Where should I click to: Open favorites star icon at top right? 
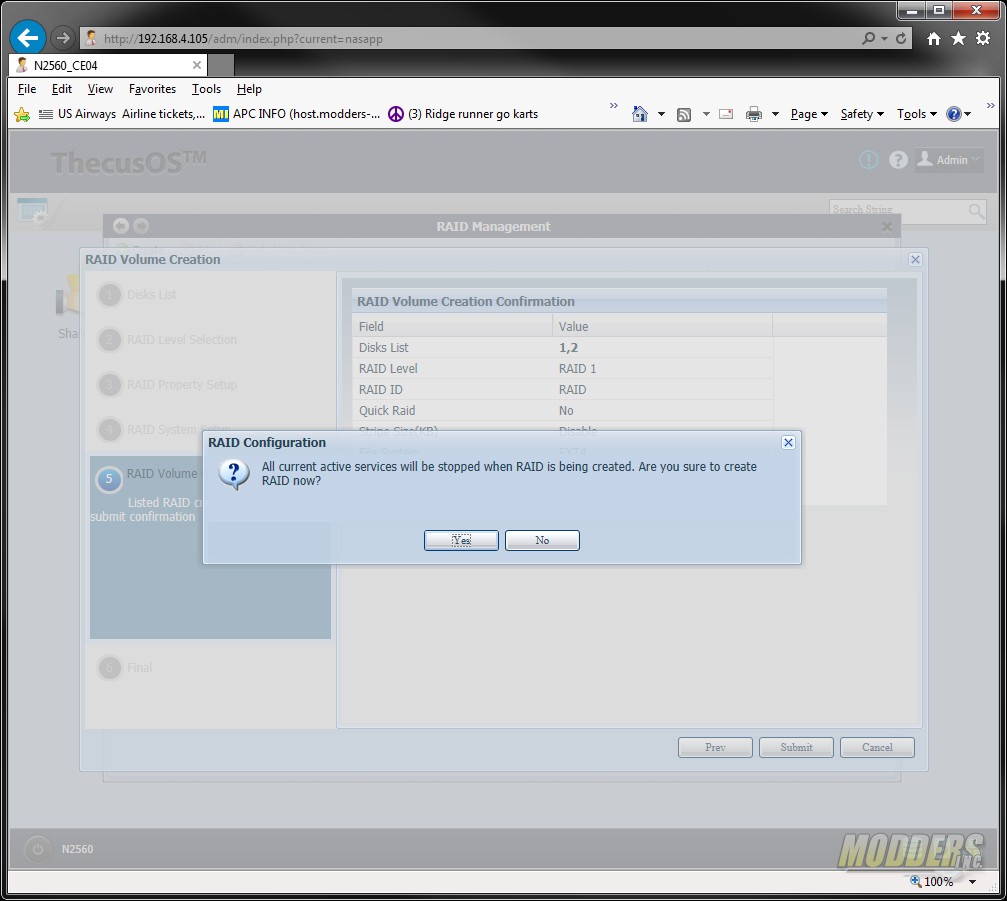(x=958, y=39)
